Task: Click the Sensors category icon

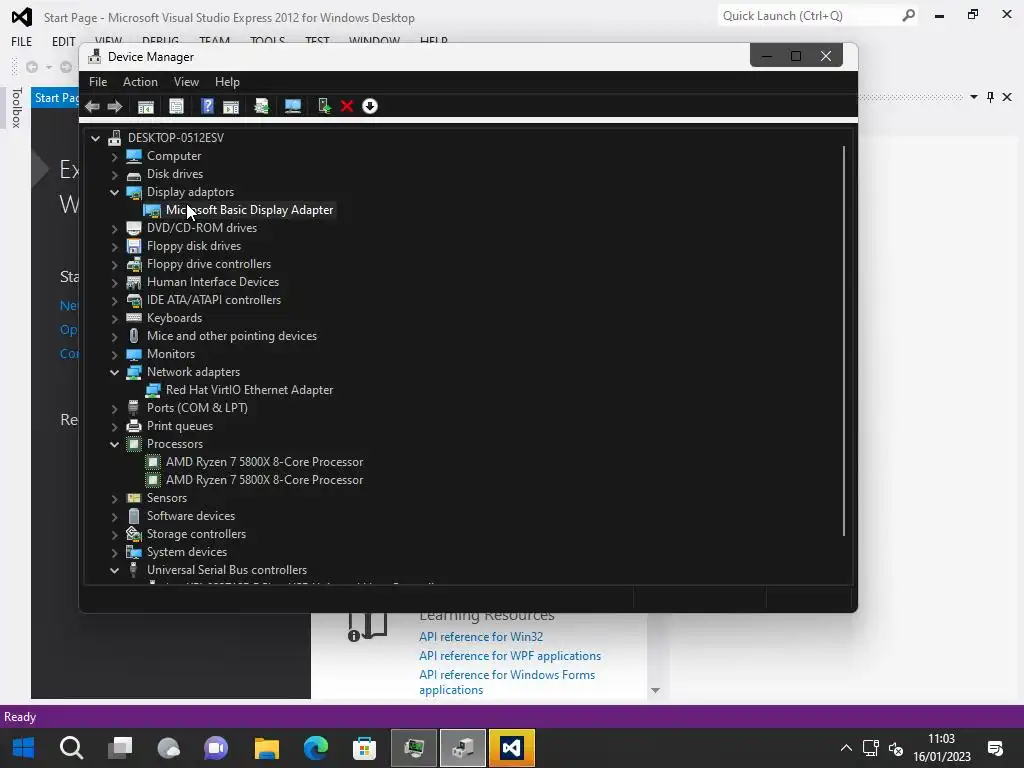Action: point(133,498)
